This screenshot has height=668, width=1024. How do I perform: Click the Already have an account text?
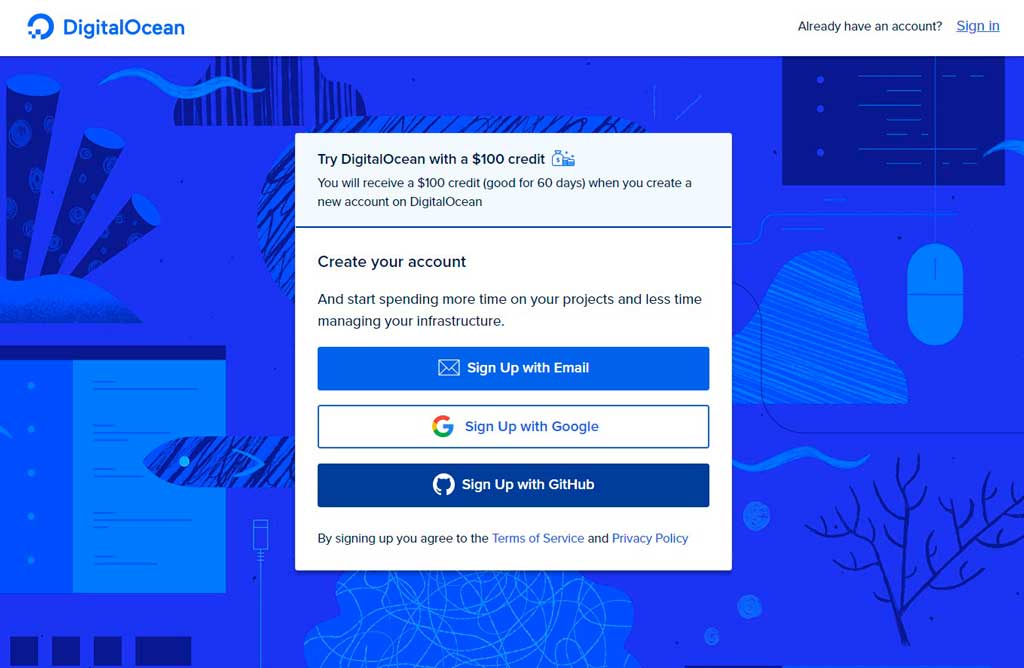[x=870, y=26]
